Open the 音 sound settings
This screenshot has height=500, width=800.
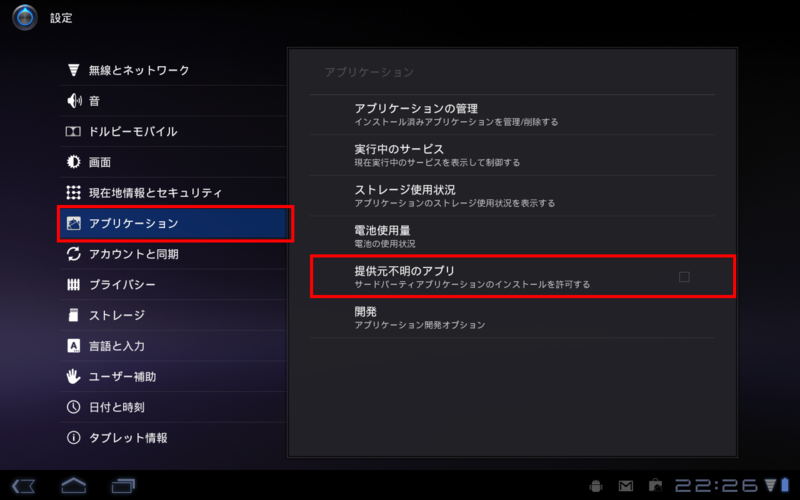point(173,101)
